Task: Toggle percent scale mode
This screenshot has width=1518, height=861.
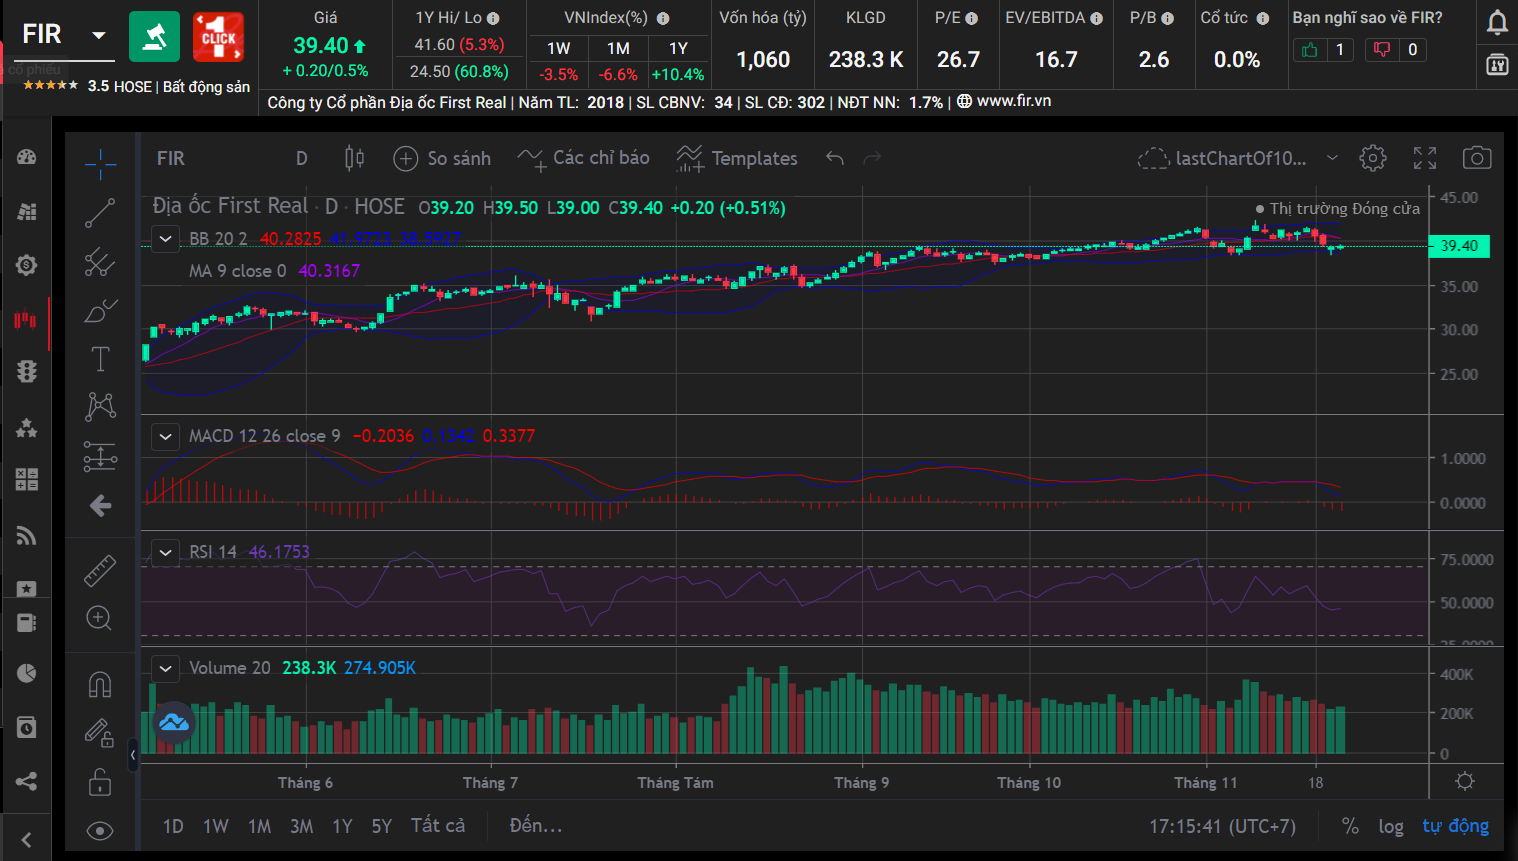Action: (1350, 826)
